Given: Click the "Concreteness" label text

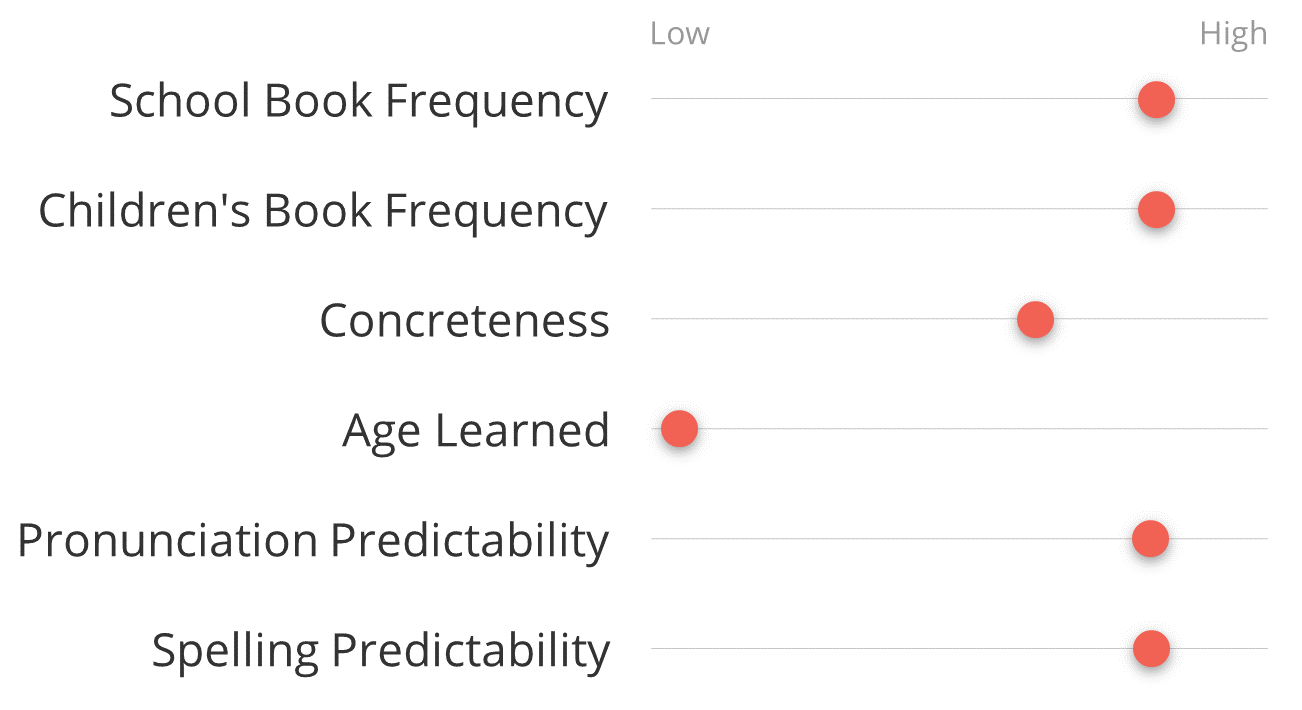Looking at the screenshot, I should [464, 321].
